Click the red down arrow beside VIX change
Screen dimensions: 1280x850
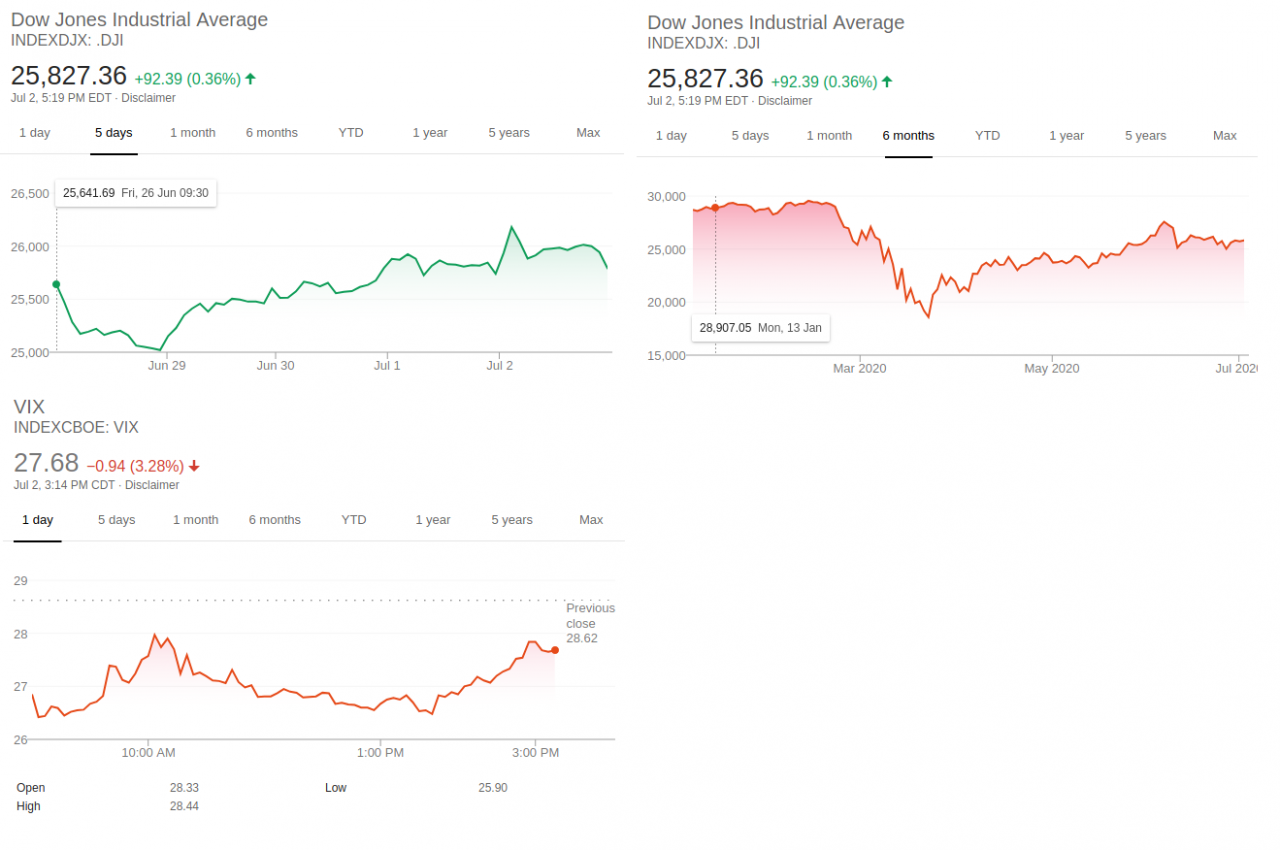(194, 465)
